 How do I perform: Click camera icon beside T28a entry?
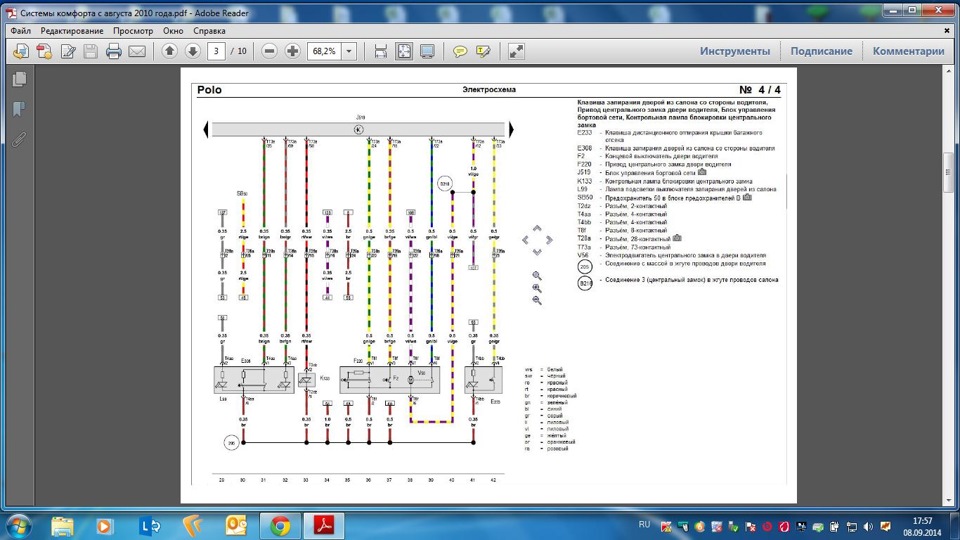click(x=677, y=238)
